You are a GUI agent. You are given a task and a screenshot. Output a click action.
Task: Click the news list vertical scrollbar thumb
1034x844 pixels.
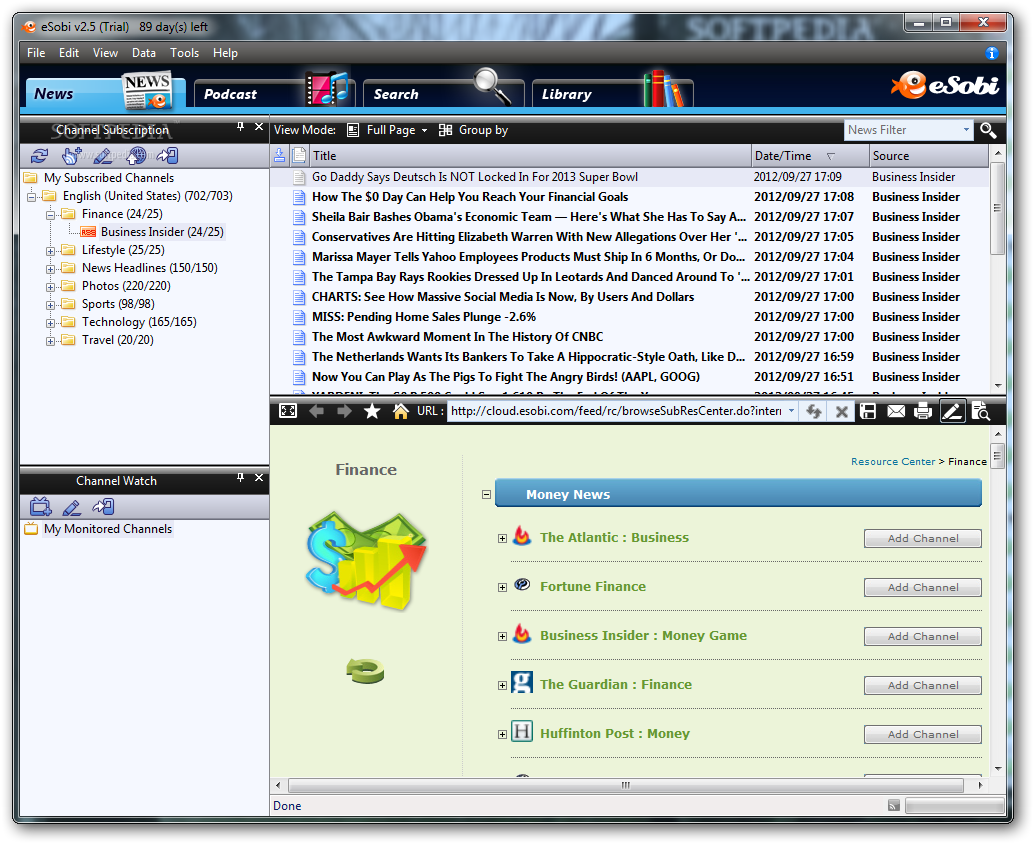coord(997,208)
